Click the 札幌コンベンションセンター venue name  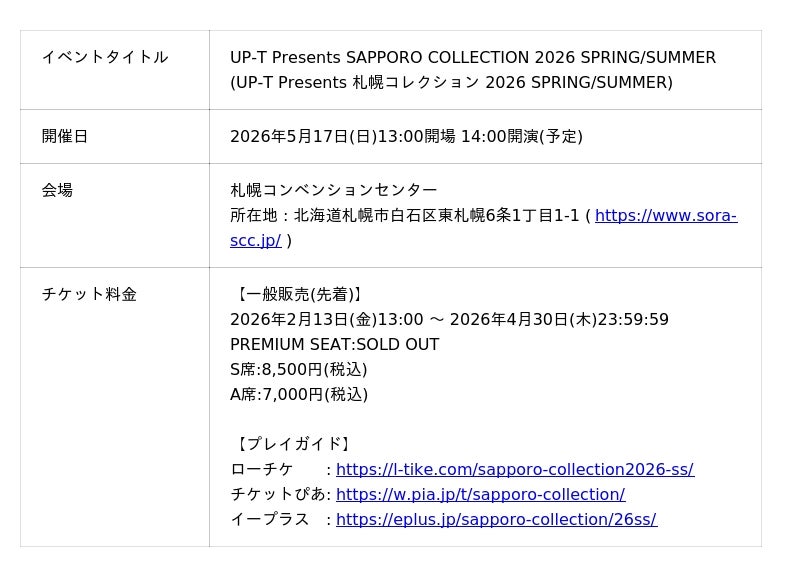coord(333,190)
